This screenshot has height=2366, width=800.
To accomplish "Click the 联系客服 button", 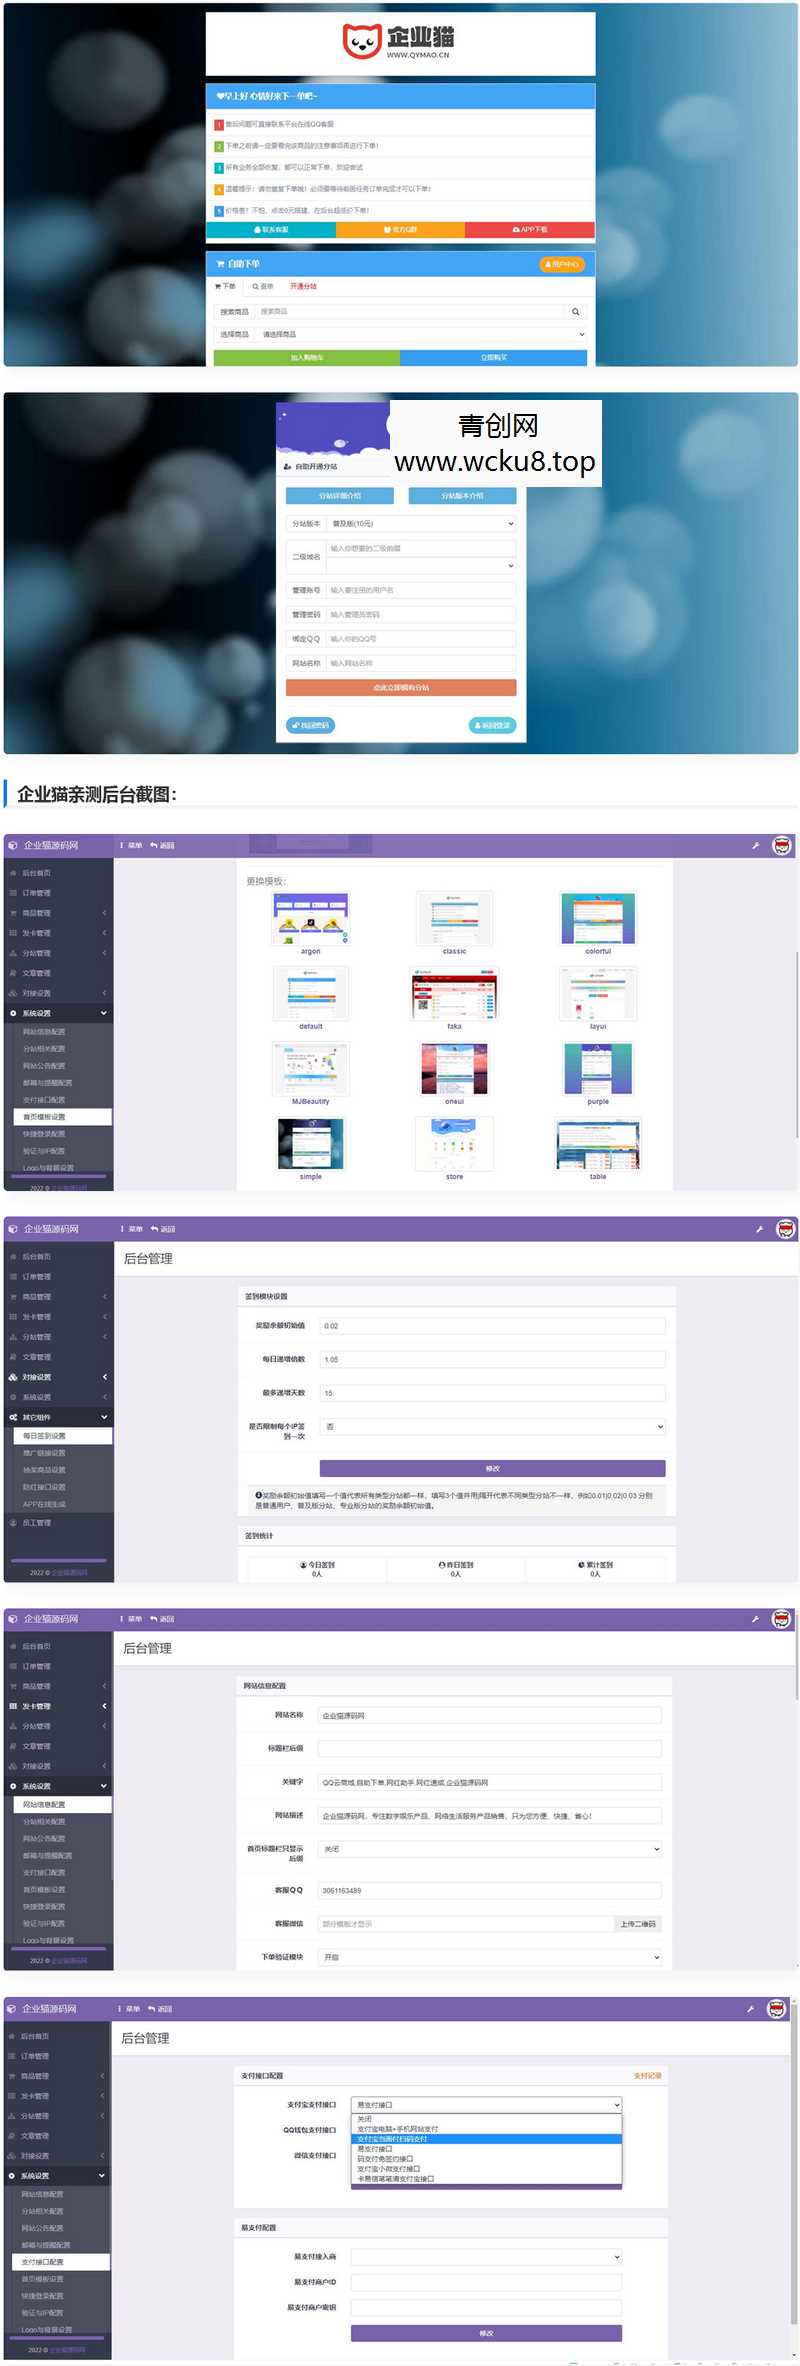I will pyautogui.click(x=271, y=230).
